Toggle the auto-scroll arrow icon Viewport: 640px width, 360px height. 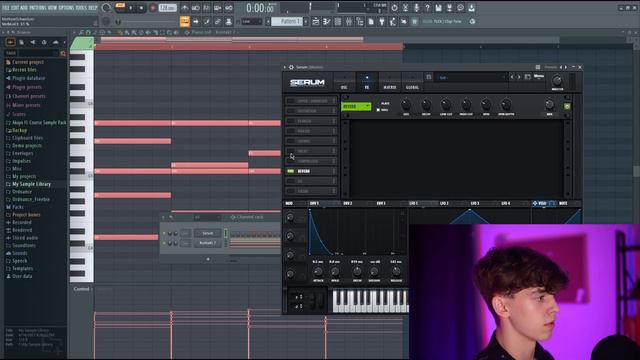pyautogui.click(x=196, y=21)
